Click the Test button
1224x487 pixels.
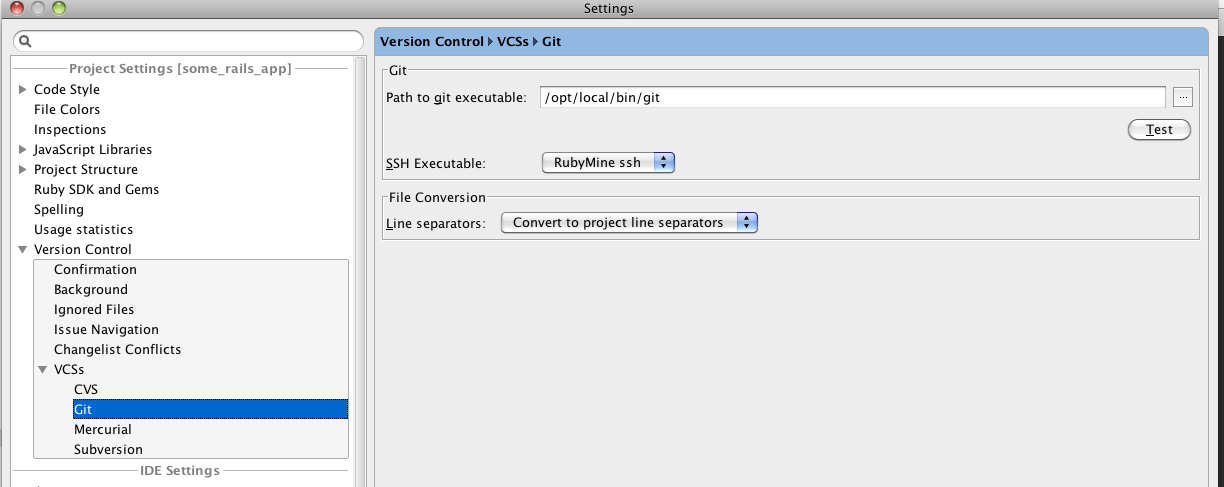1159,130
